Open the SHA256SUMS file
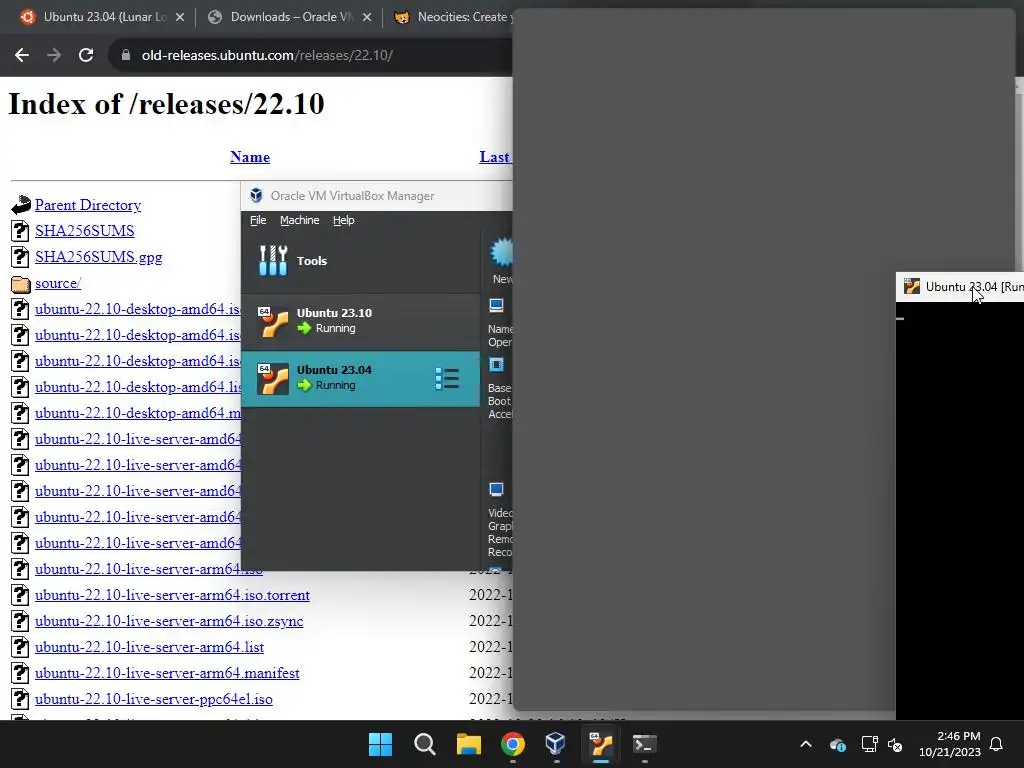This screenshot has height=768, width=1024. 84,231
